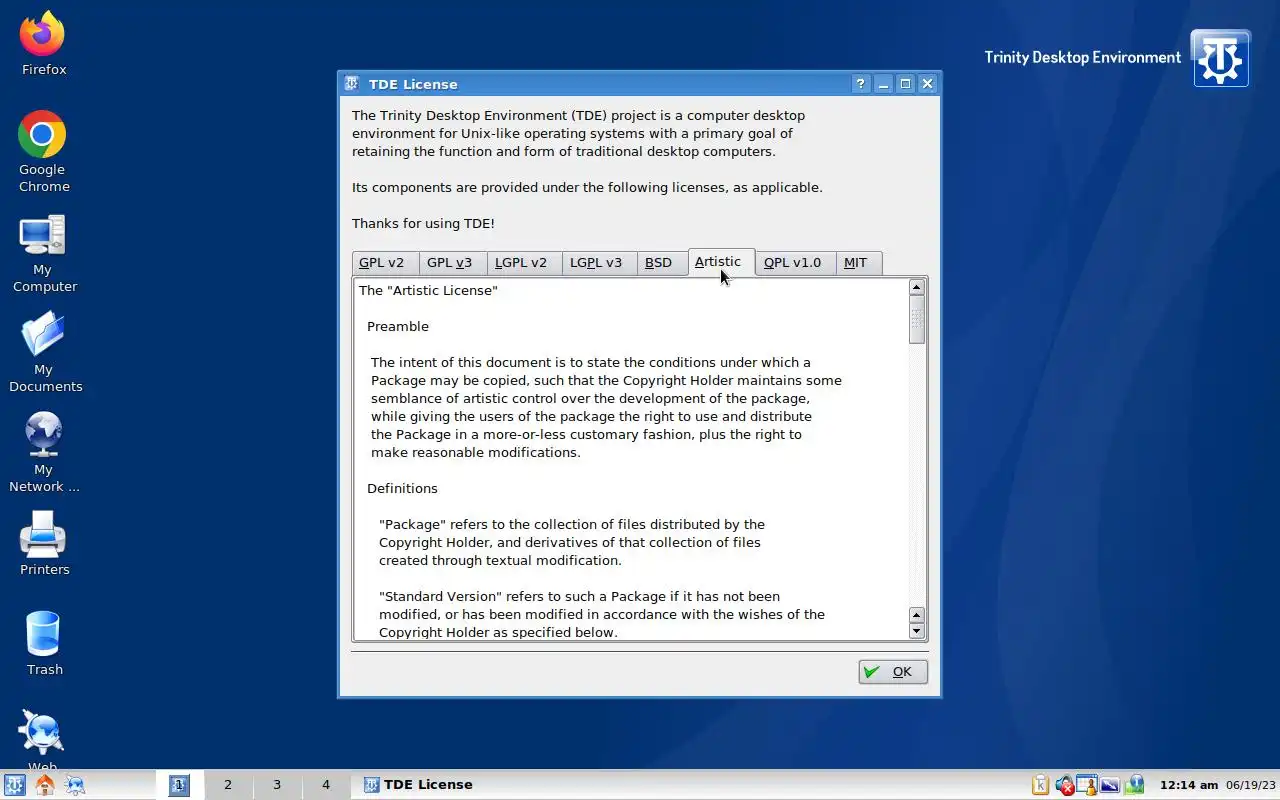Open the Klipper clipboard tray icon
Viewport: 1280px width, 800px height.
pyautogui.click(x=1040, y=785)
